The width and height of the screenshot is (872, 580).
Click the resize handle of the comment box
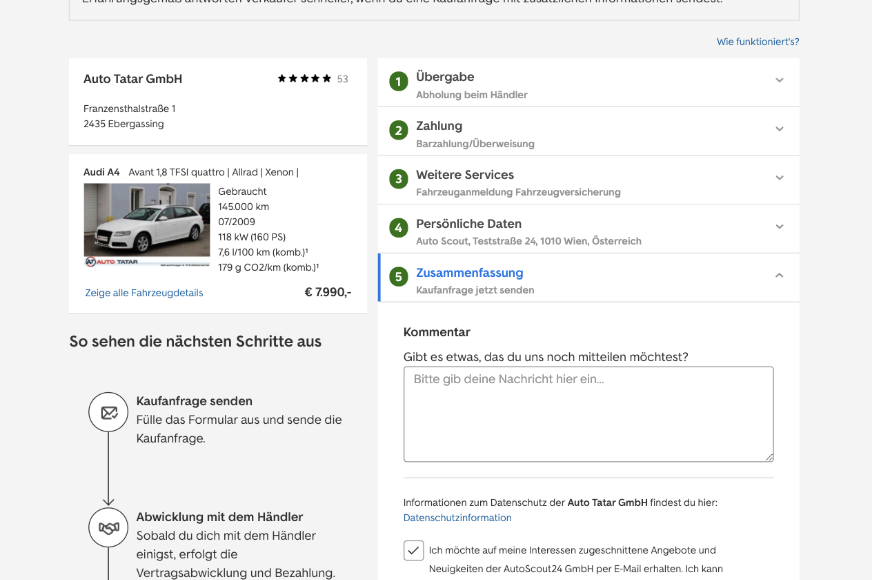pyautogui.click(x=769, y=457)
